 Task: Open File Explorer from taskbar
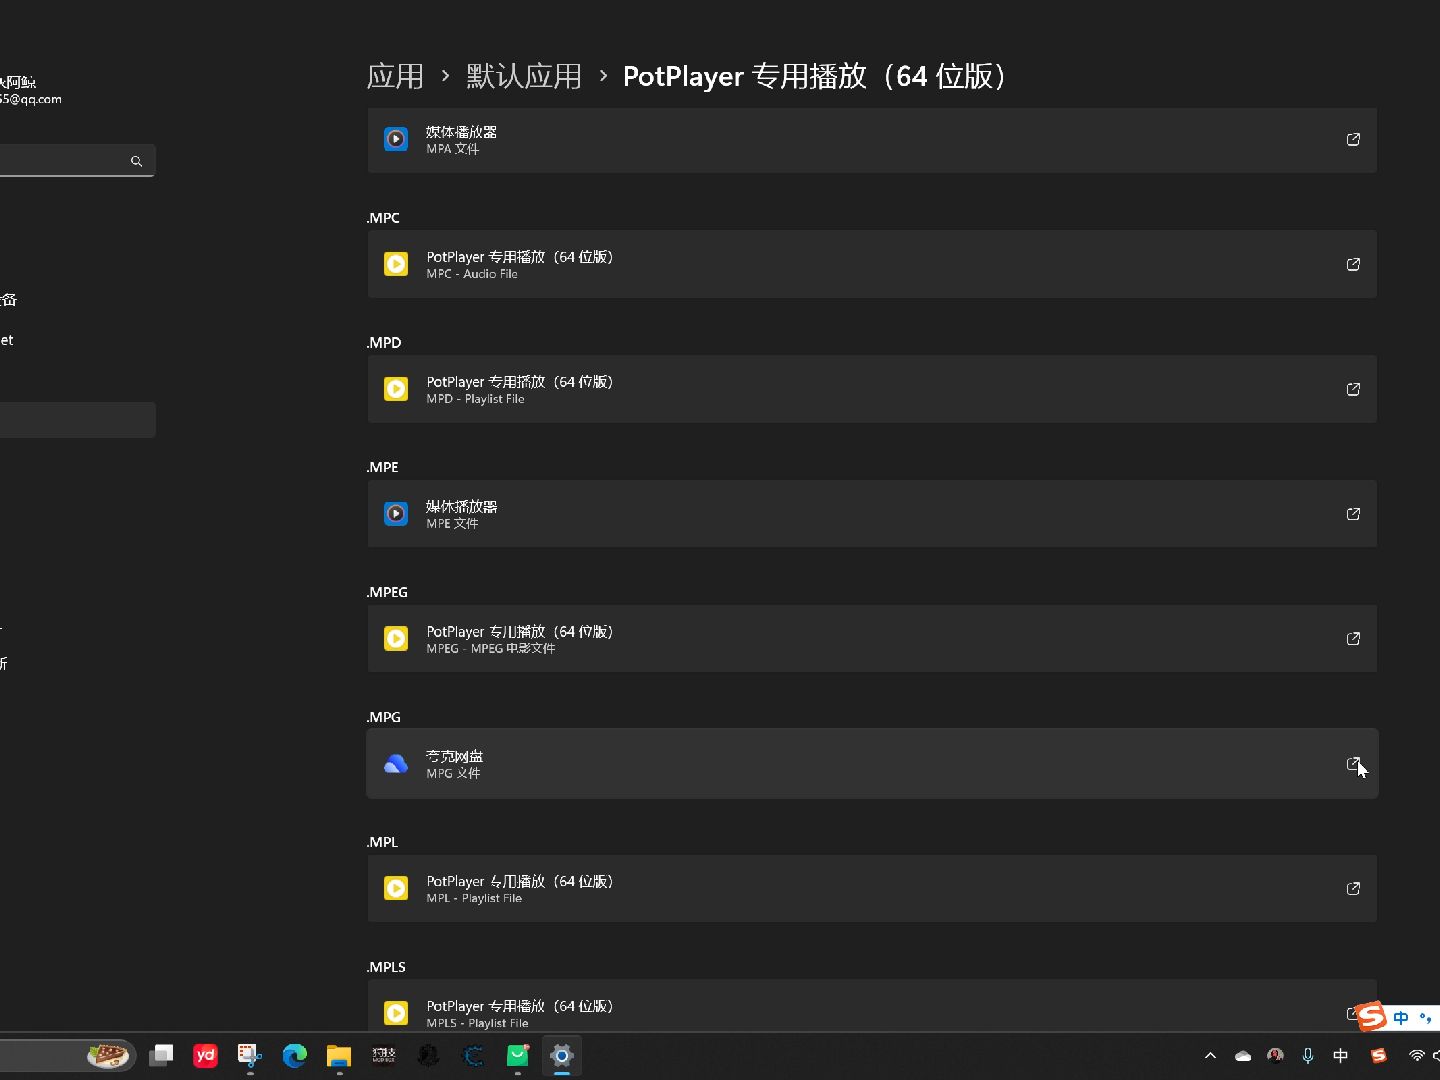pyautogui.click(x=339, y=1055)
